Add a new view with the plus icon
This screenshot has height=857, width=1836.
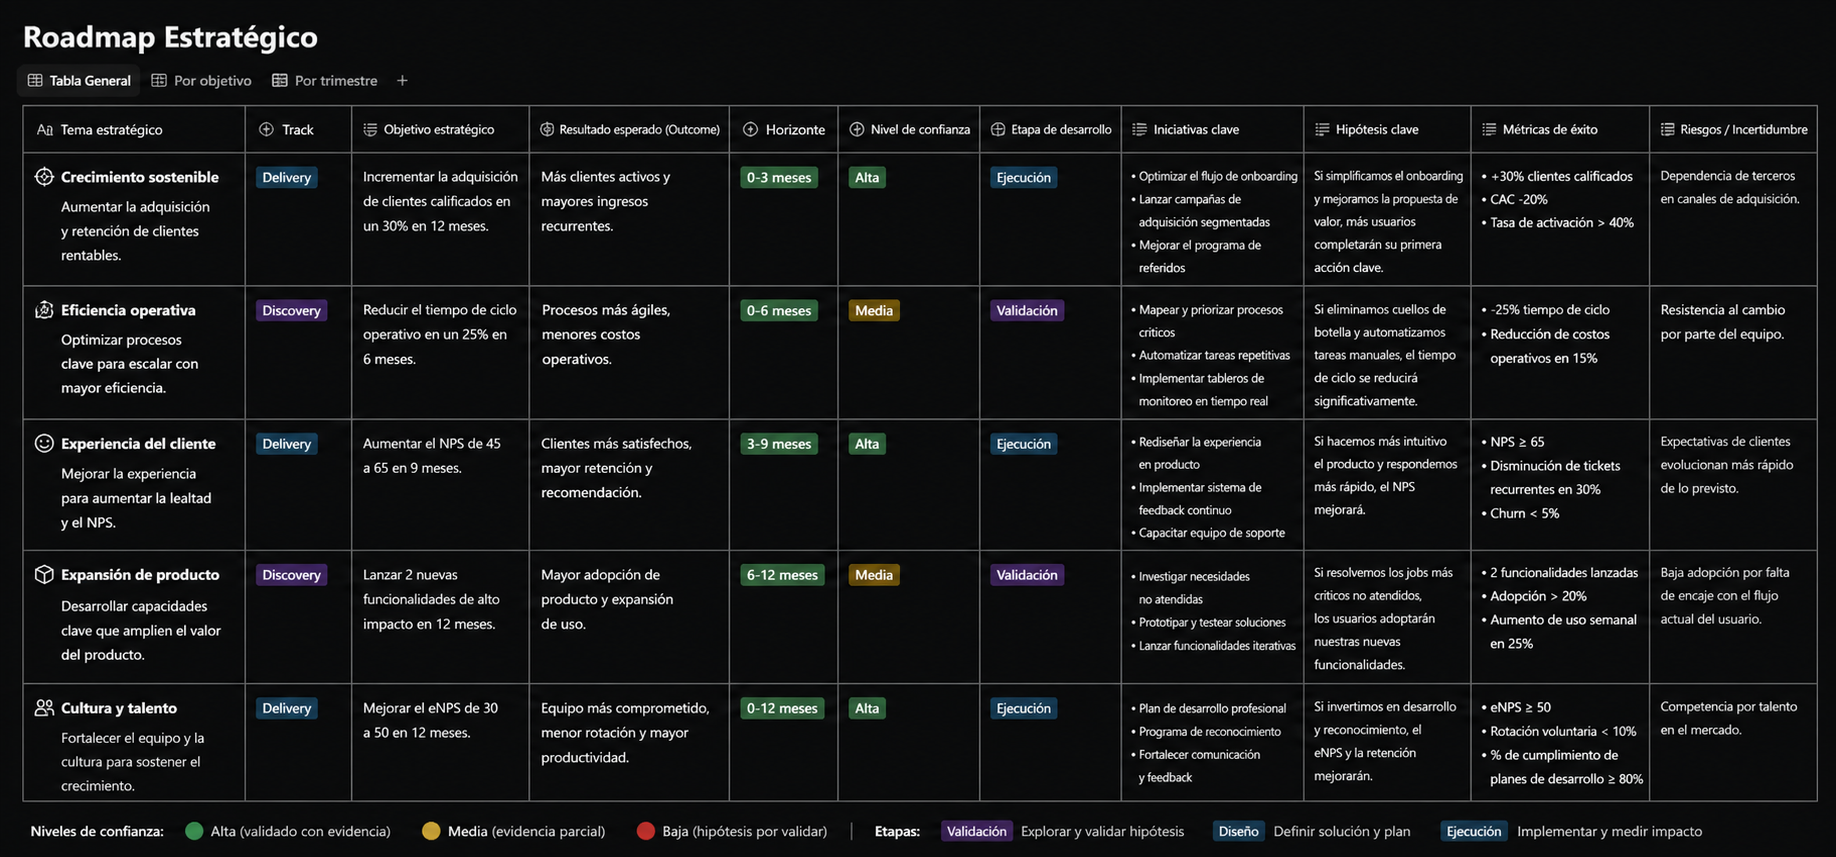402,81
